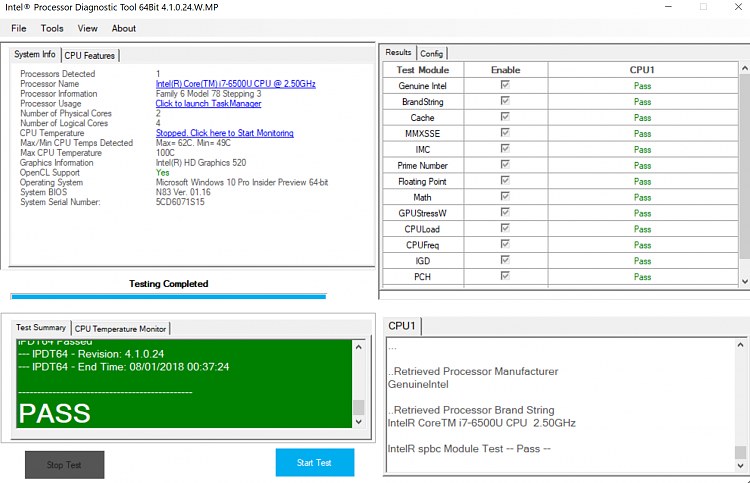This screenshot has height=483, width=750.
Task: Click the 'Max= 62C. Min= 49C' value
Action: click(x=193, y=143)
